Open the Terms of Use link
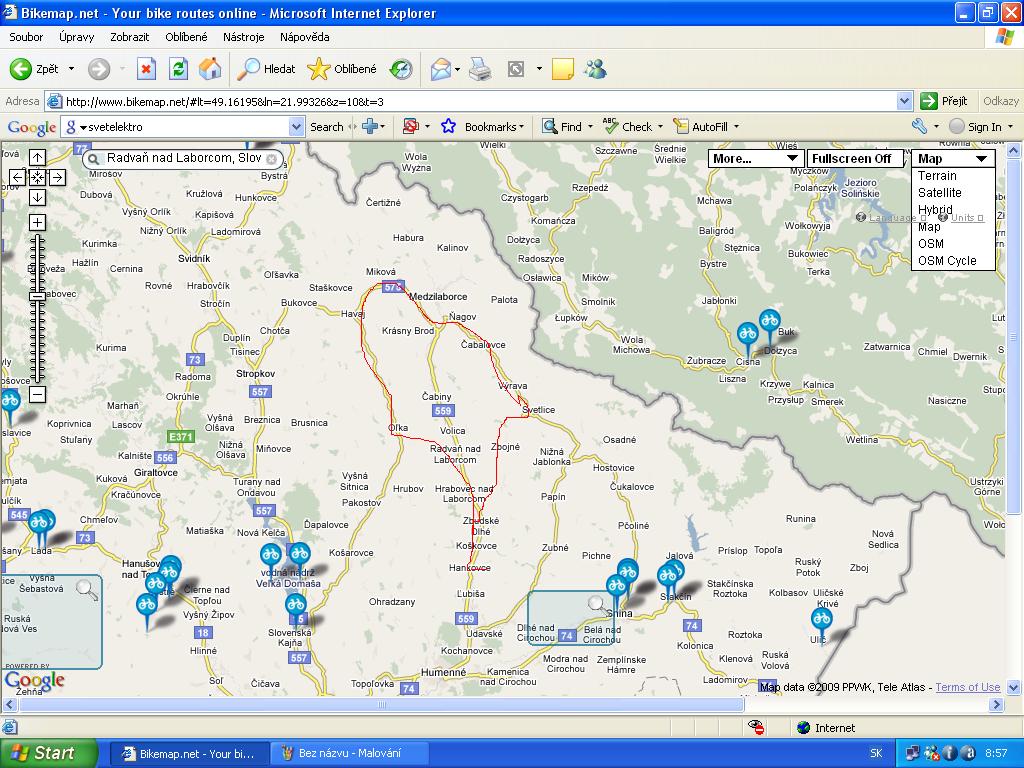The width and height of the screenshot is (1024, 768). [967, 687]
